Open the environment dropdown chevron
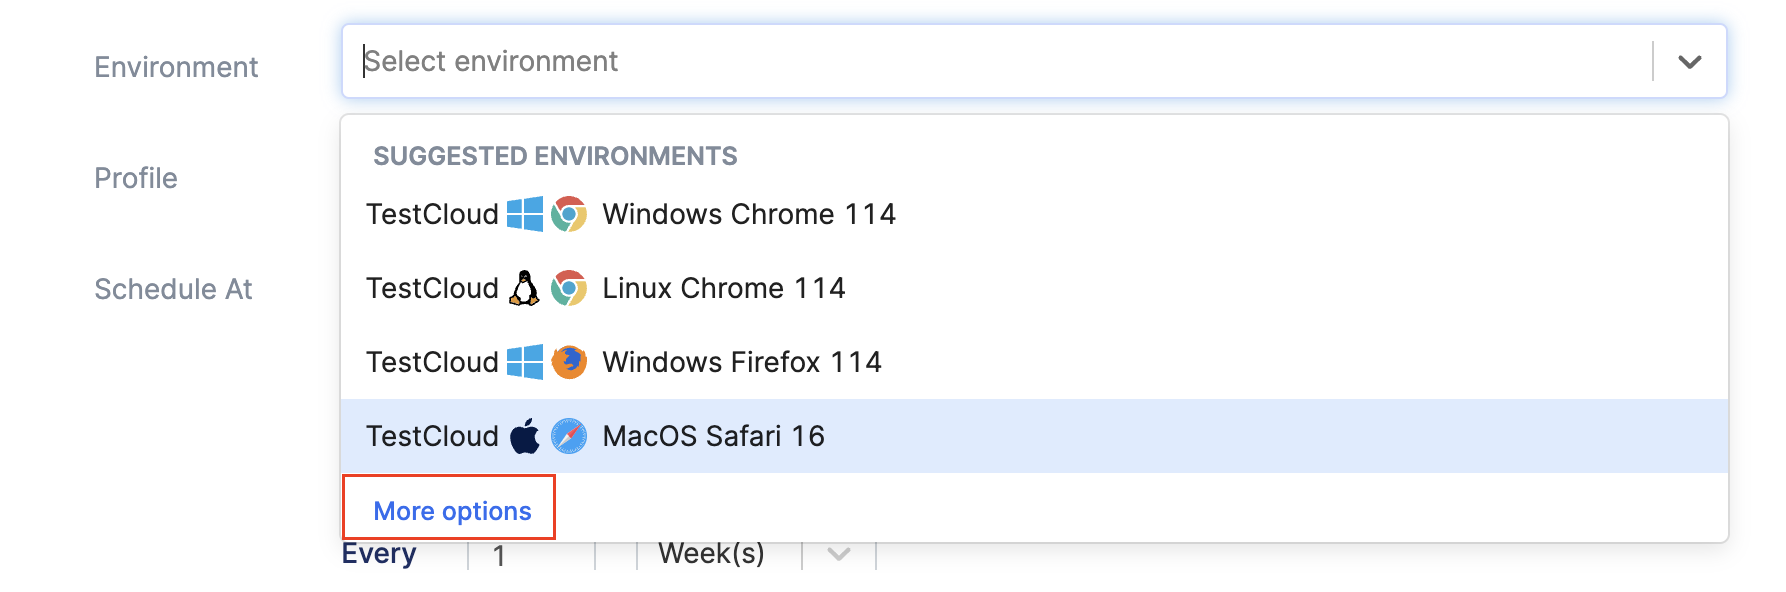The image size is (1786, 592). click(1690, 61)
